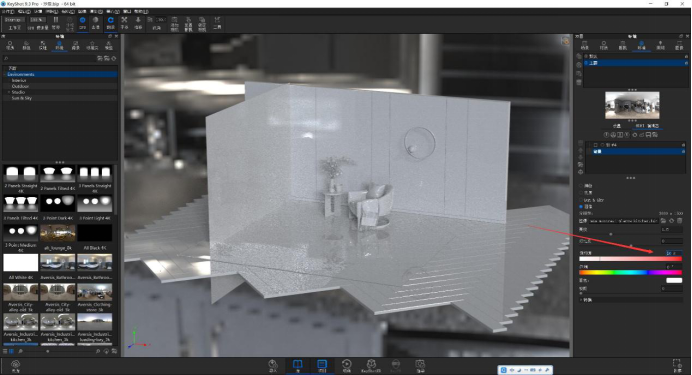Expand the Studio folder in the library tree
Screen dimensions: 692x375
coord(9,92)
